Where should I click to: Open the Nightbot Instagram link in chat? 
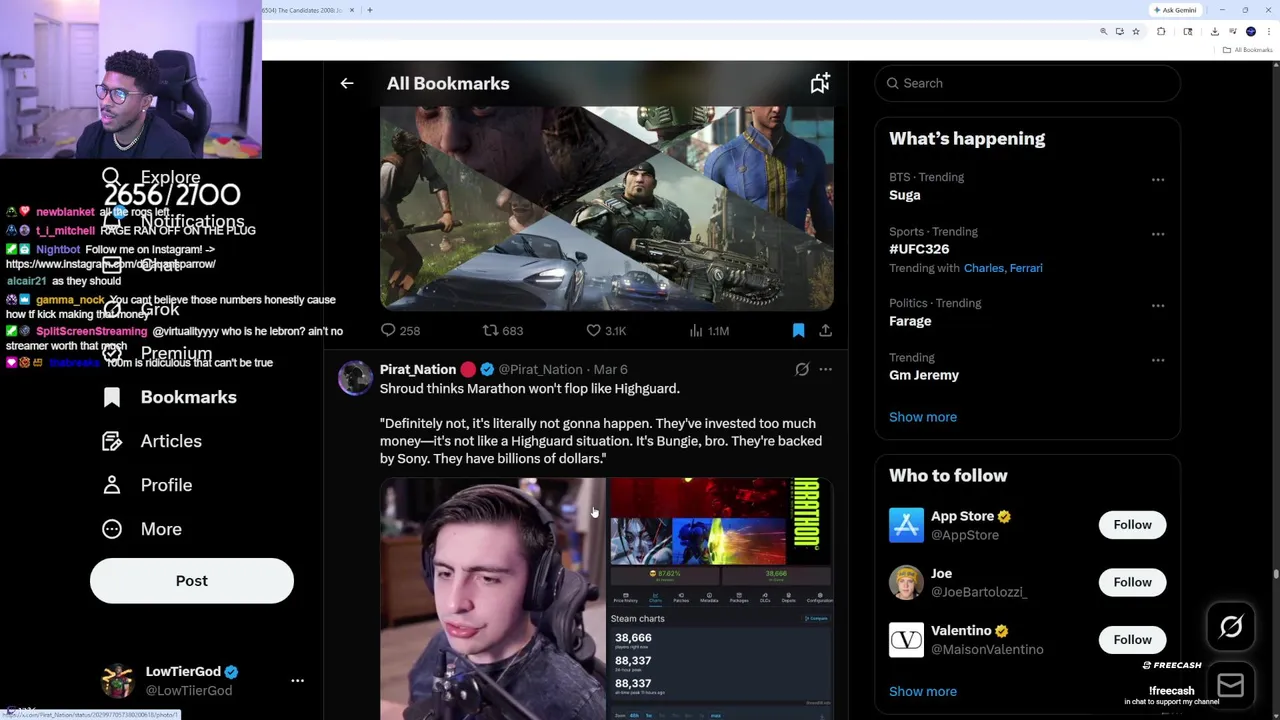click(111, 264)
